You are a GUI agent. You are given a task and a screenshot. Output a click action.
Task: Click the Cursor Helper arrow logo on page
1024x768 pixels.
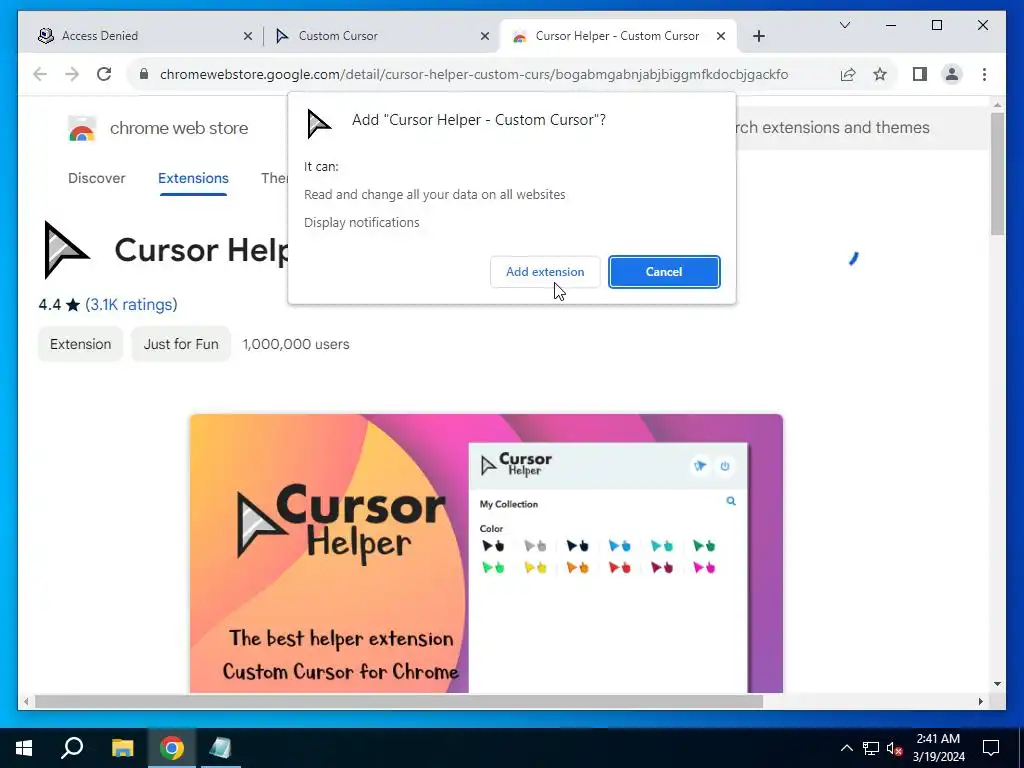click(65, 250)
